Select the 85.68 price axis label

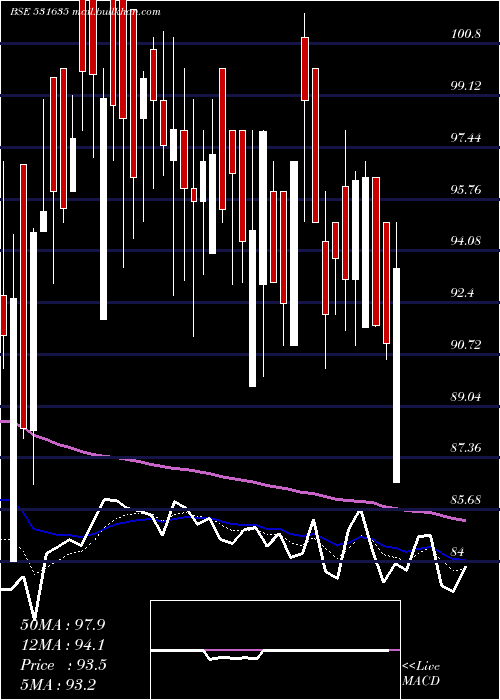466,500
